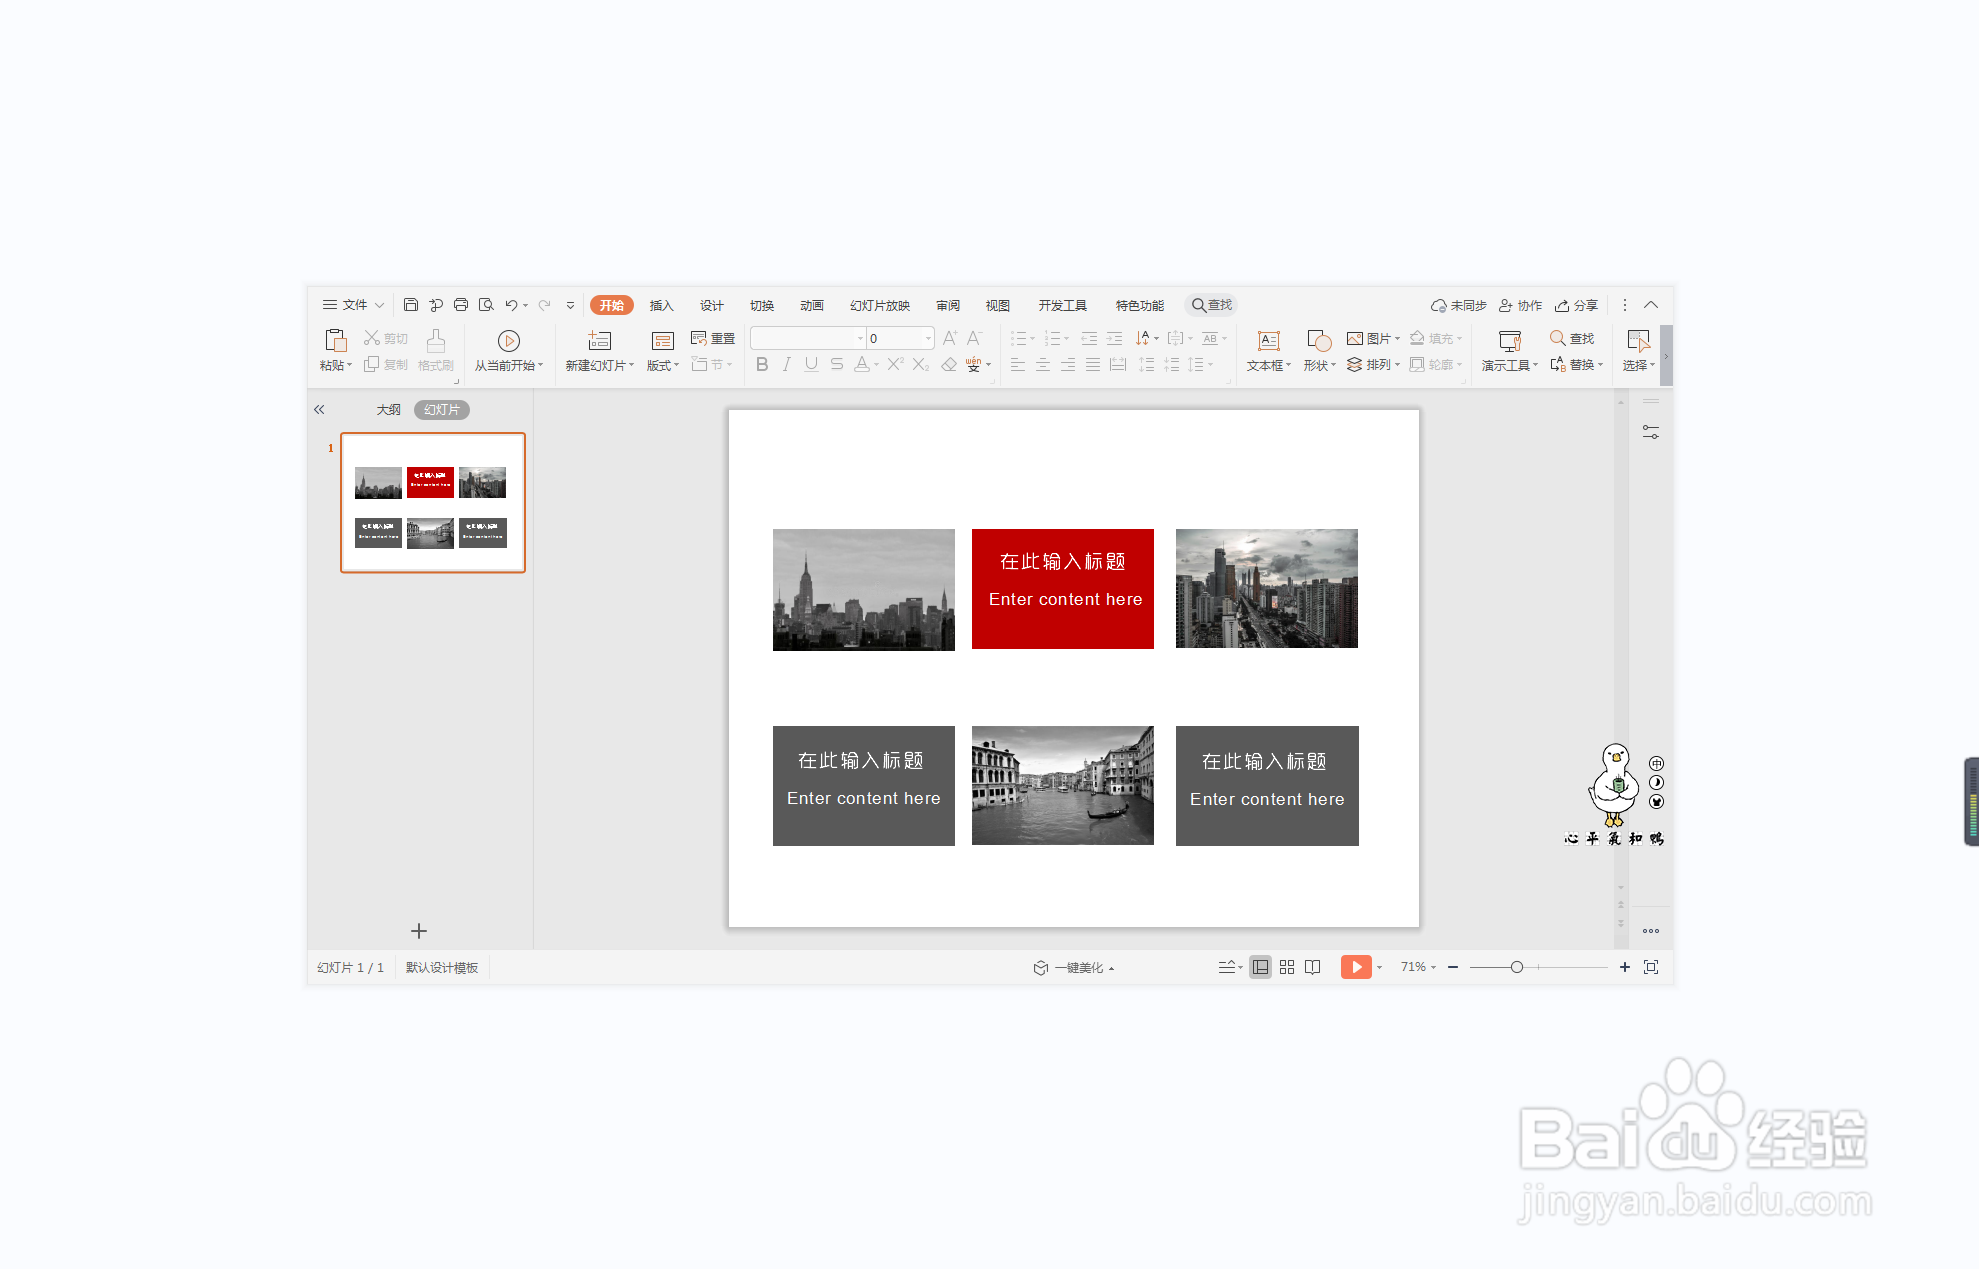Open the 71% zoom level dropdown

(x=1418, y=967)
